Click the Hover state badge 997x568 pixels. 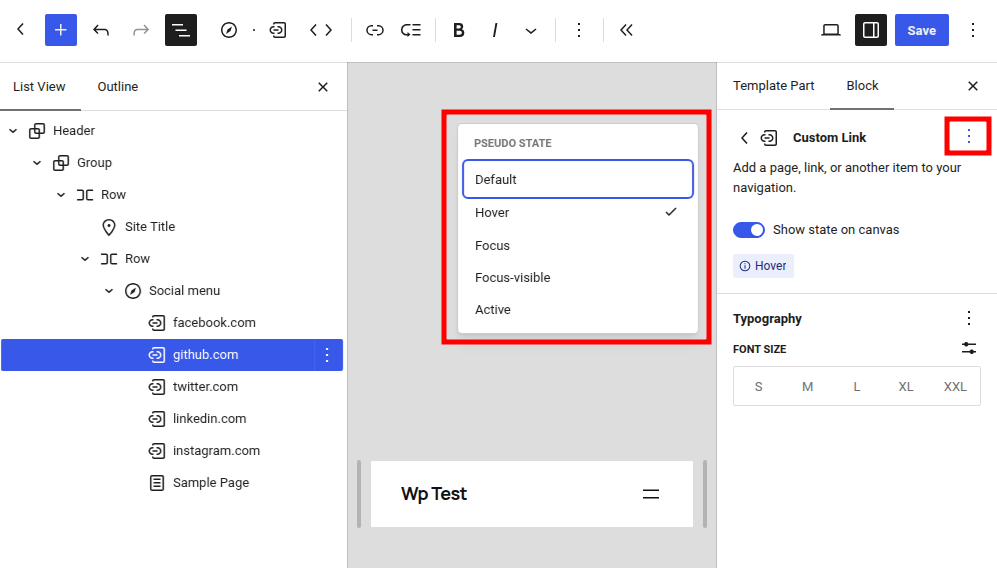tap(763, 266)
